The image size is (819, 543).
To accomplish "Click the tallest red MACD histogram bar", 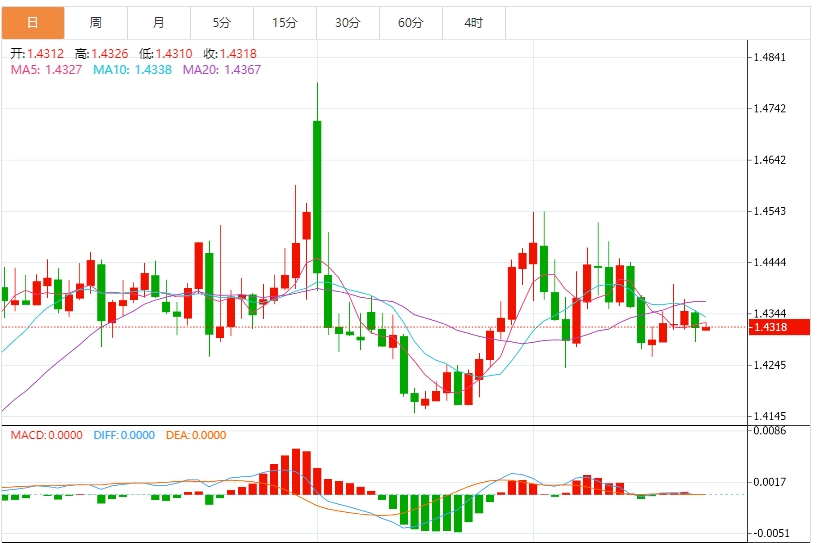I will point(296,471).
